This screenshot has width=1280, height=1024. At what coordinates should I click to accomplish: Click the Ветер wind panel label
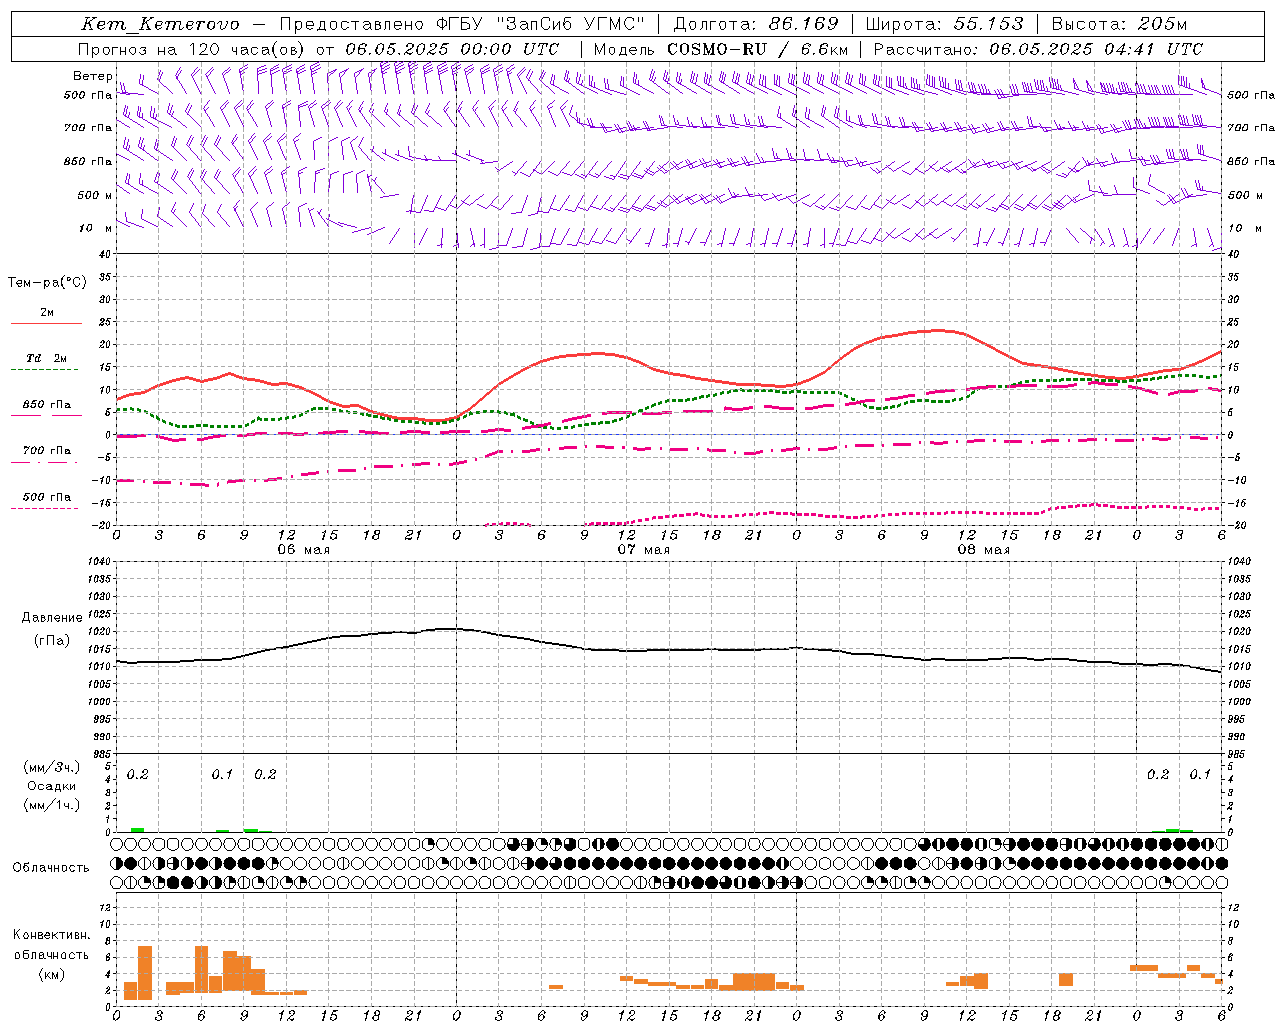(92, 76)
